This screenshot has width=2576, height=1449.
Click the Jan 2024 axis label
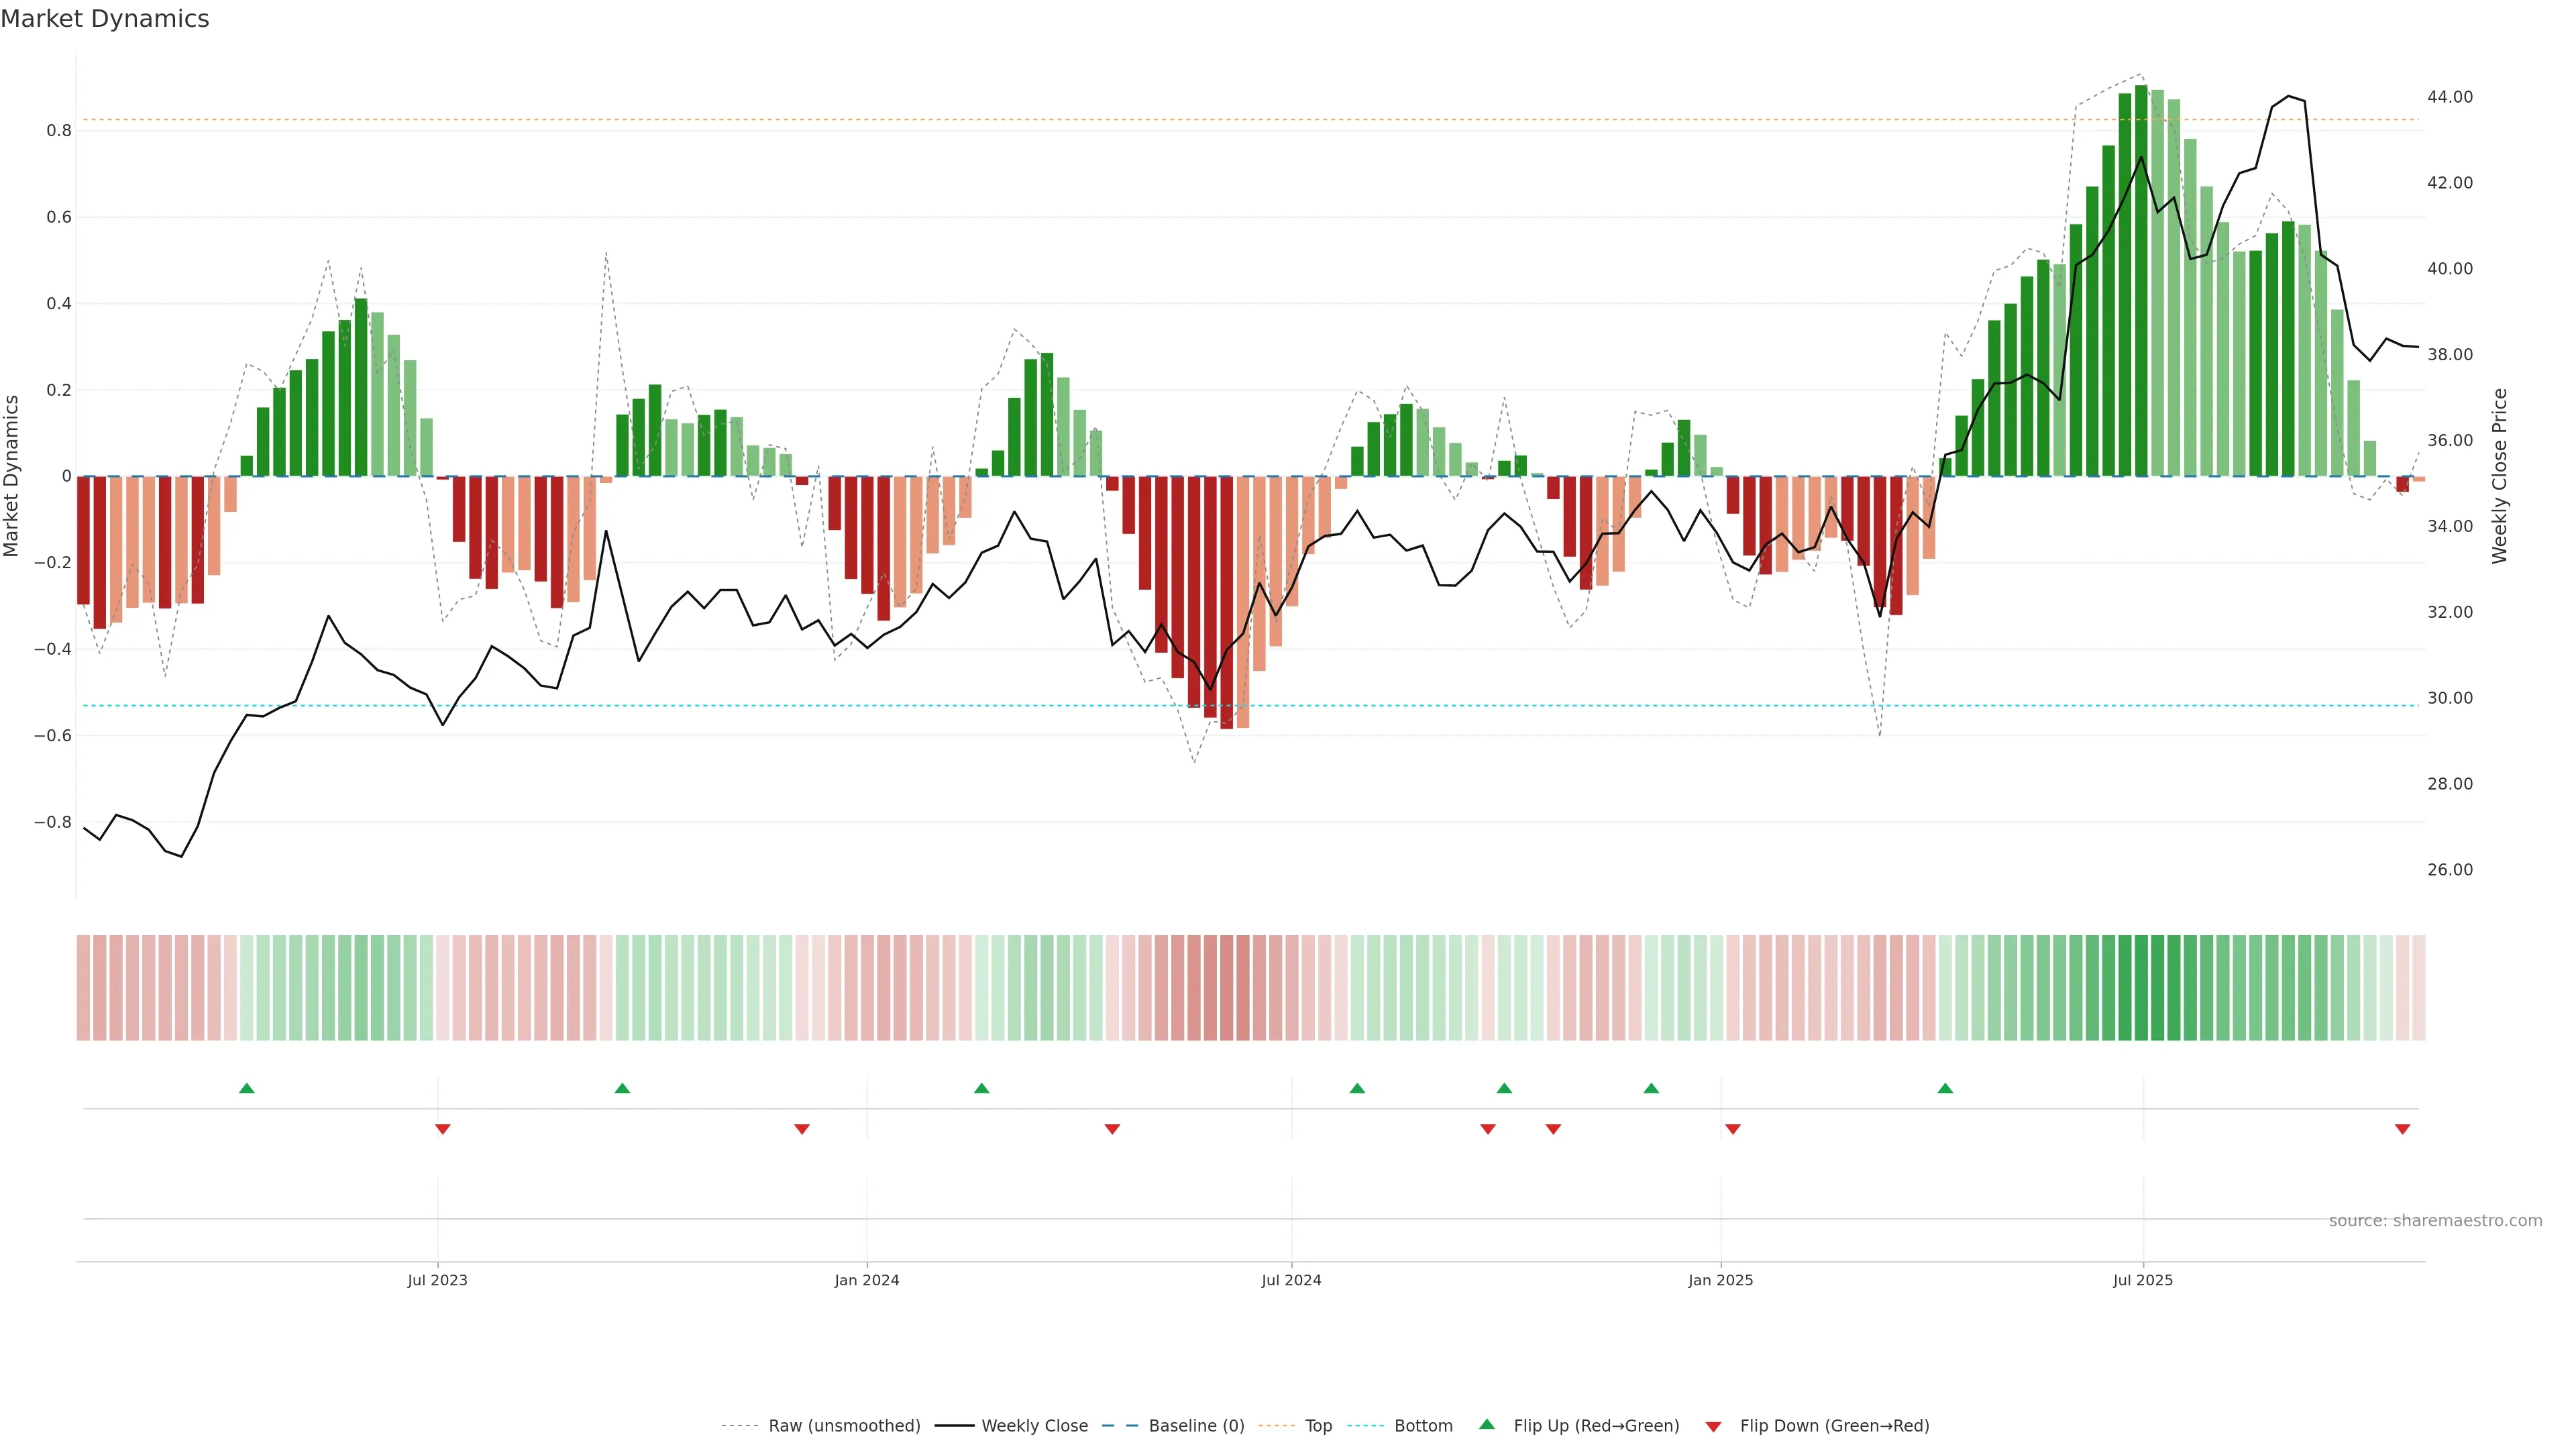867,1280
